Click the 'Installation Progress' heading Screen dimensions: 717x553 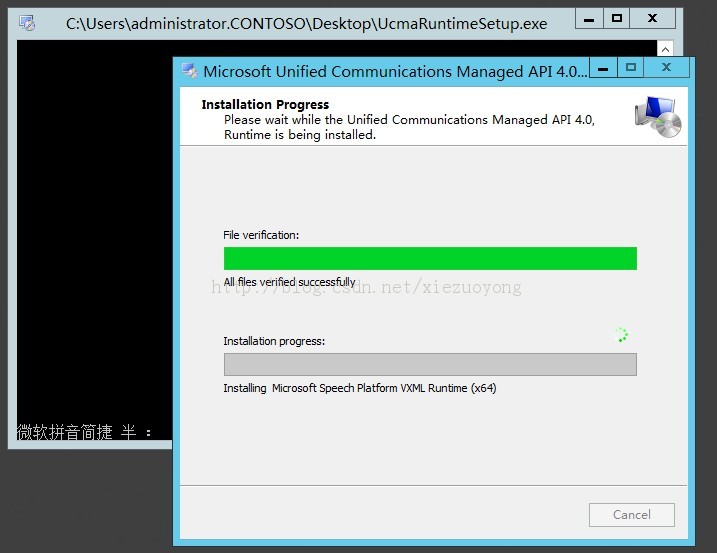click(265, 105)
